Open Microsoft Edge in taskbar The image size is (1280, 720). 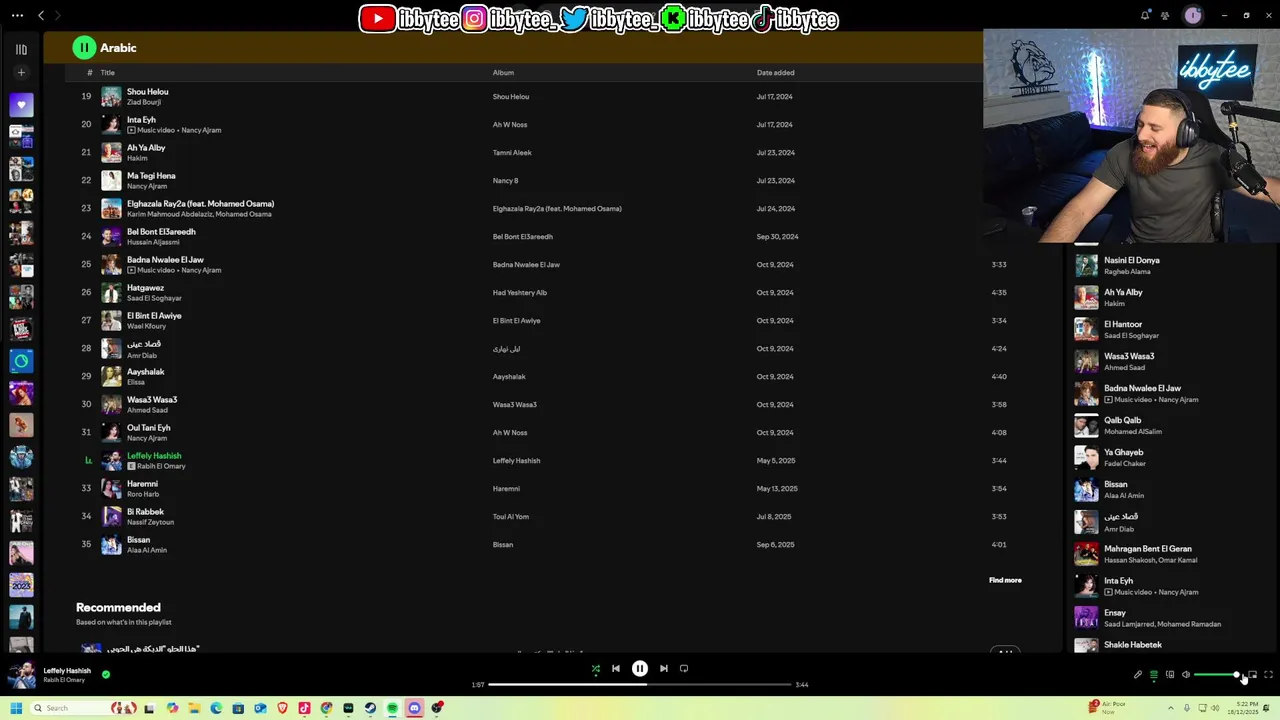tap(216, 708)
